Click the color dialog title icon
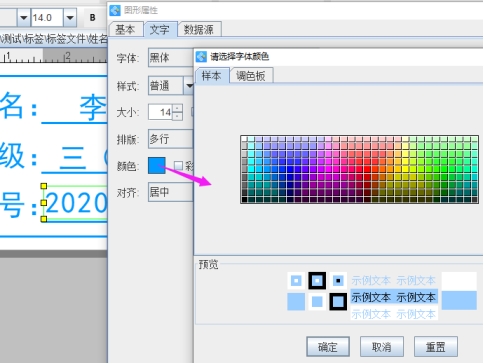Screen dimensions: 484x364 pyautogui.click(x=201, y=56)
